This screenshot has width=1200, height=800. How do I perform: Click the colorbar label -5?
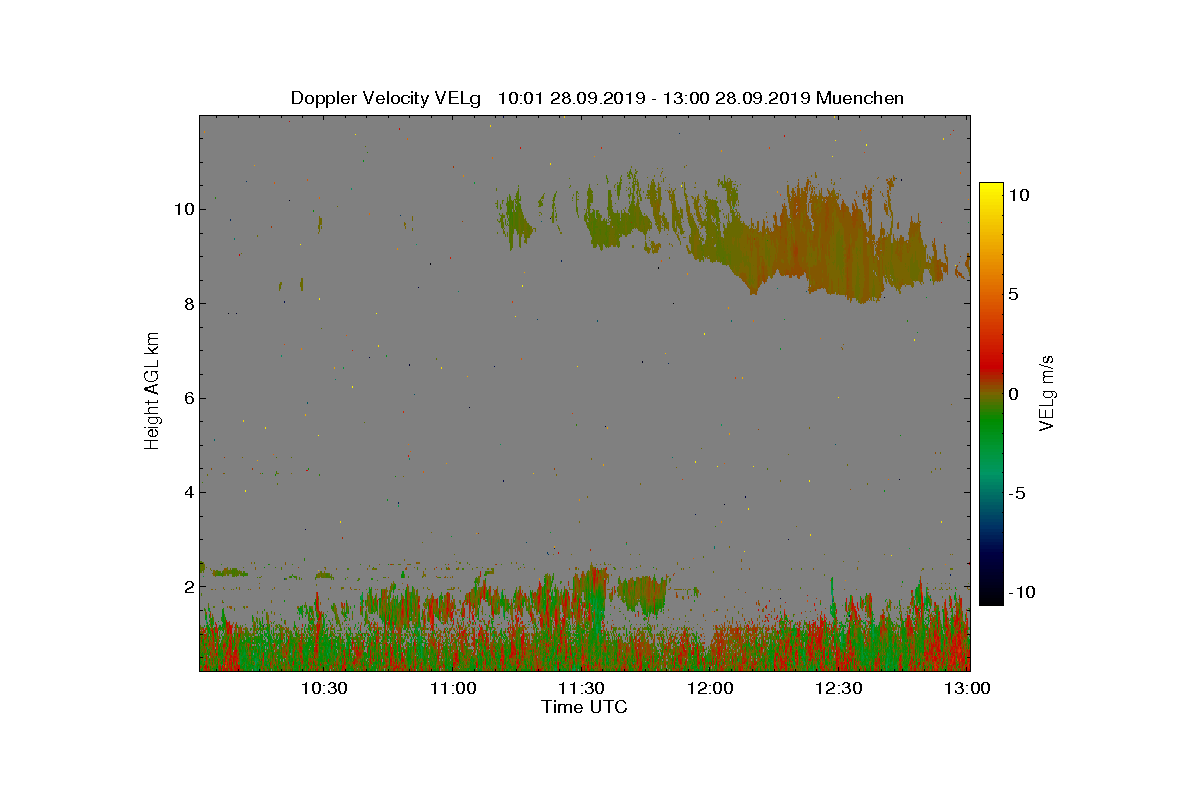pyautogui.click(x=1016, y=493)
